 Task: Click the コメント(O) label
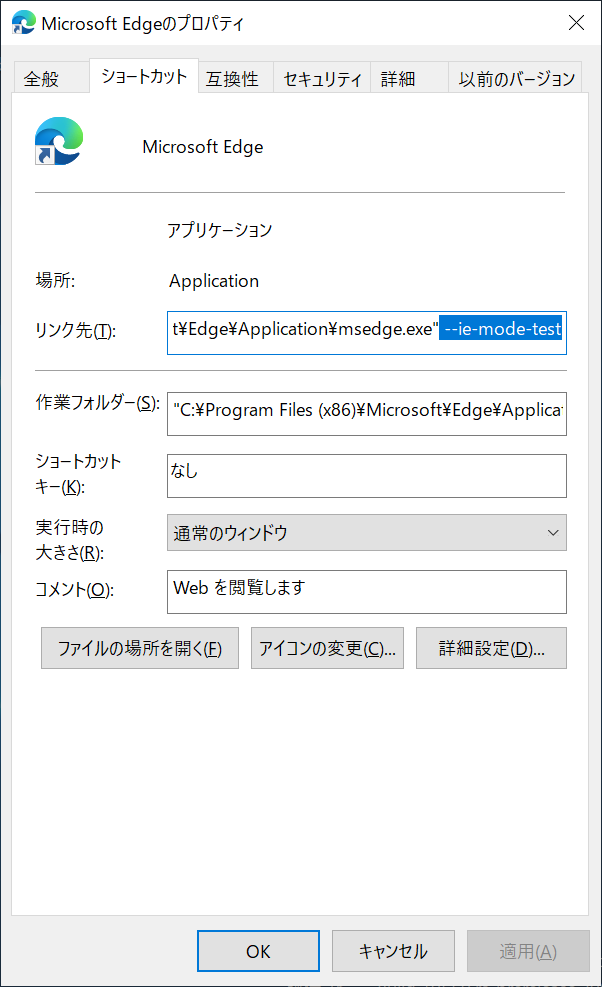(74, 590)
